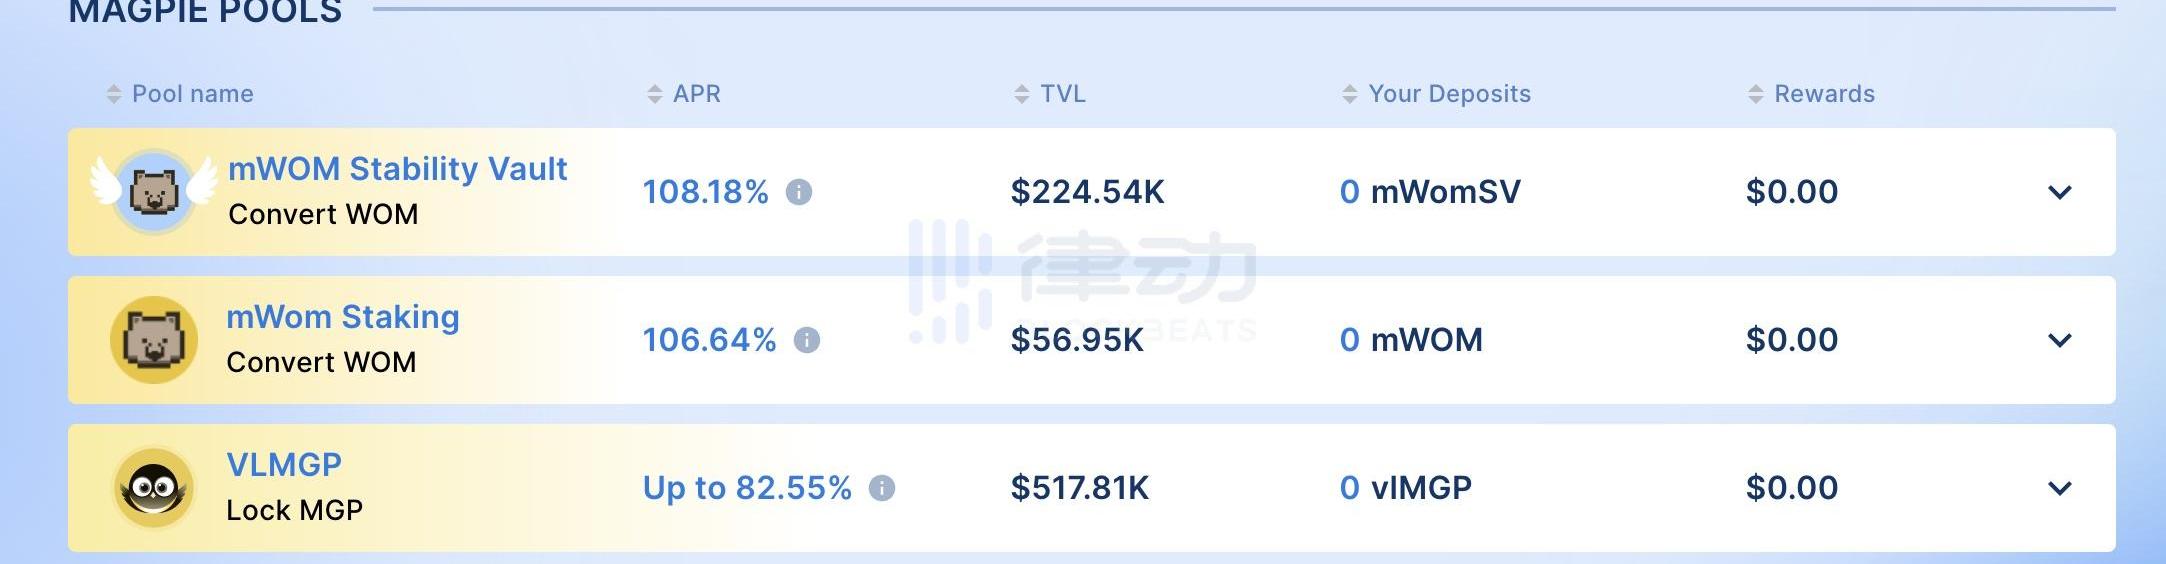Click sort arrows icon beside Rewards header
The width and height of the screenshot is (2166, 564).
tap(1756, 94)
